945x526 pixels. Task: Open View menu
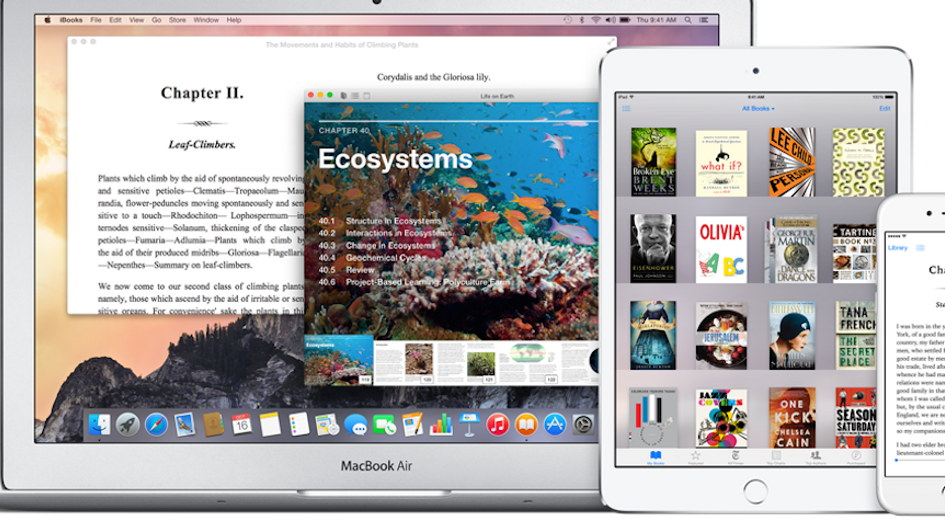137,20
